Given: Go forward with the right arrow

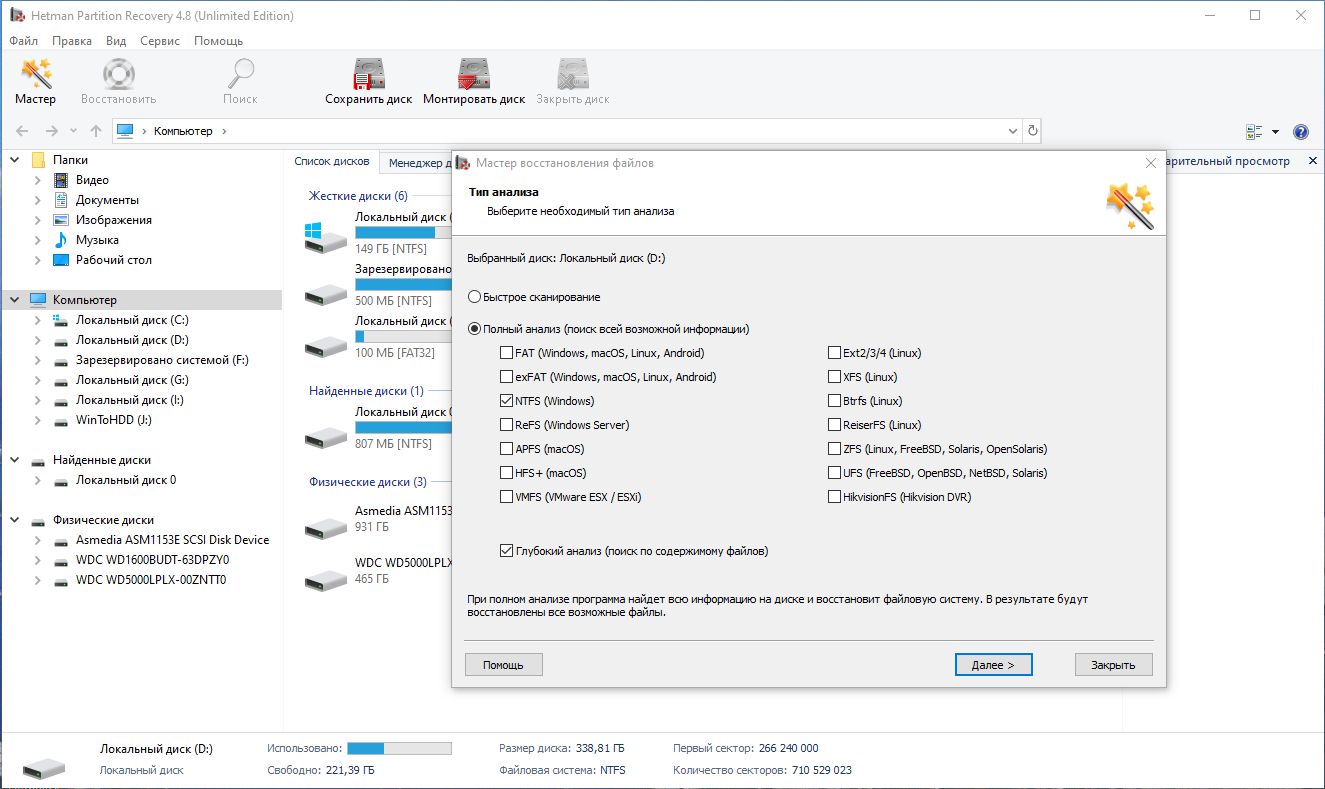Looking at the screenshot, I should point(52,131).
